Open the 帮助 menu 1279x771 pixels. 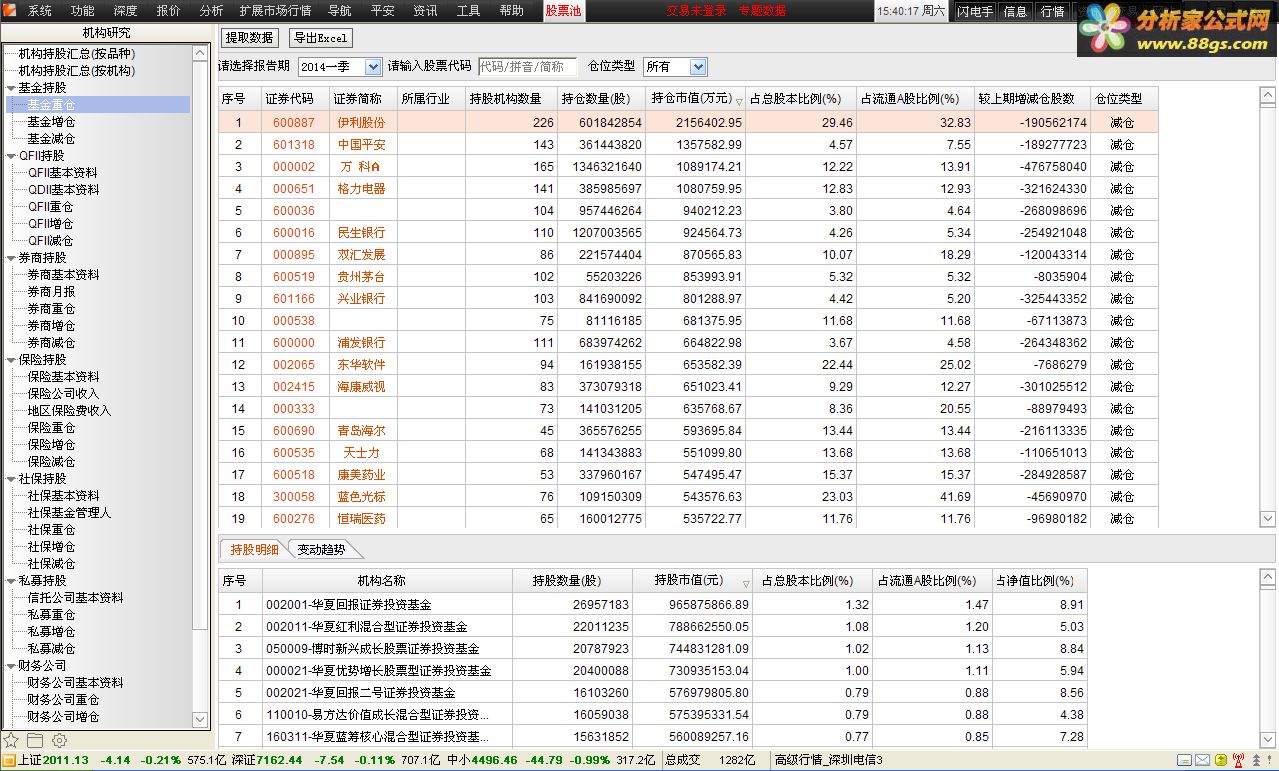pos(511,11)
